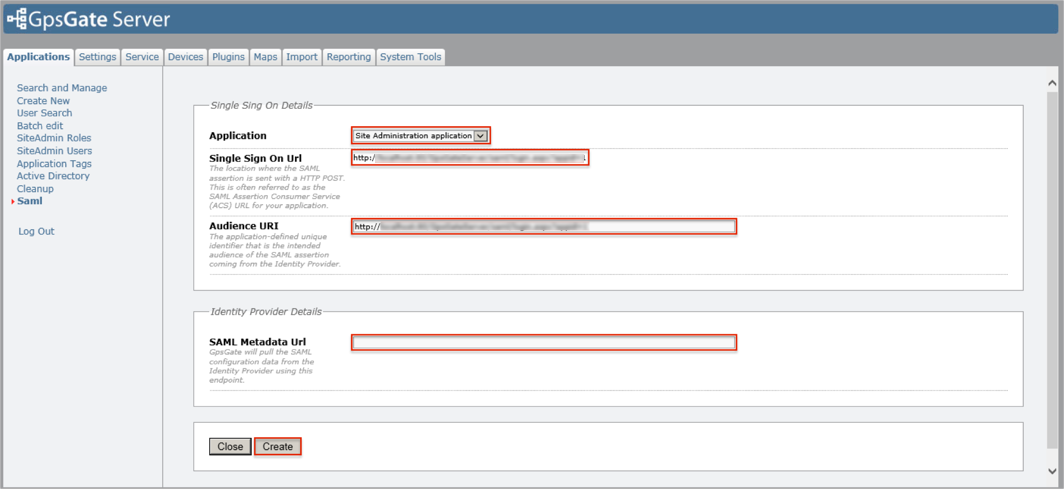
Task: Select the Plugins tab
Action: (x=228, y=57)
